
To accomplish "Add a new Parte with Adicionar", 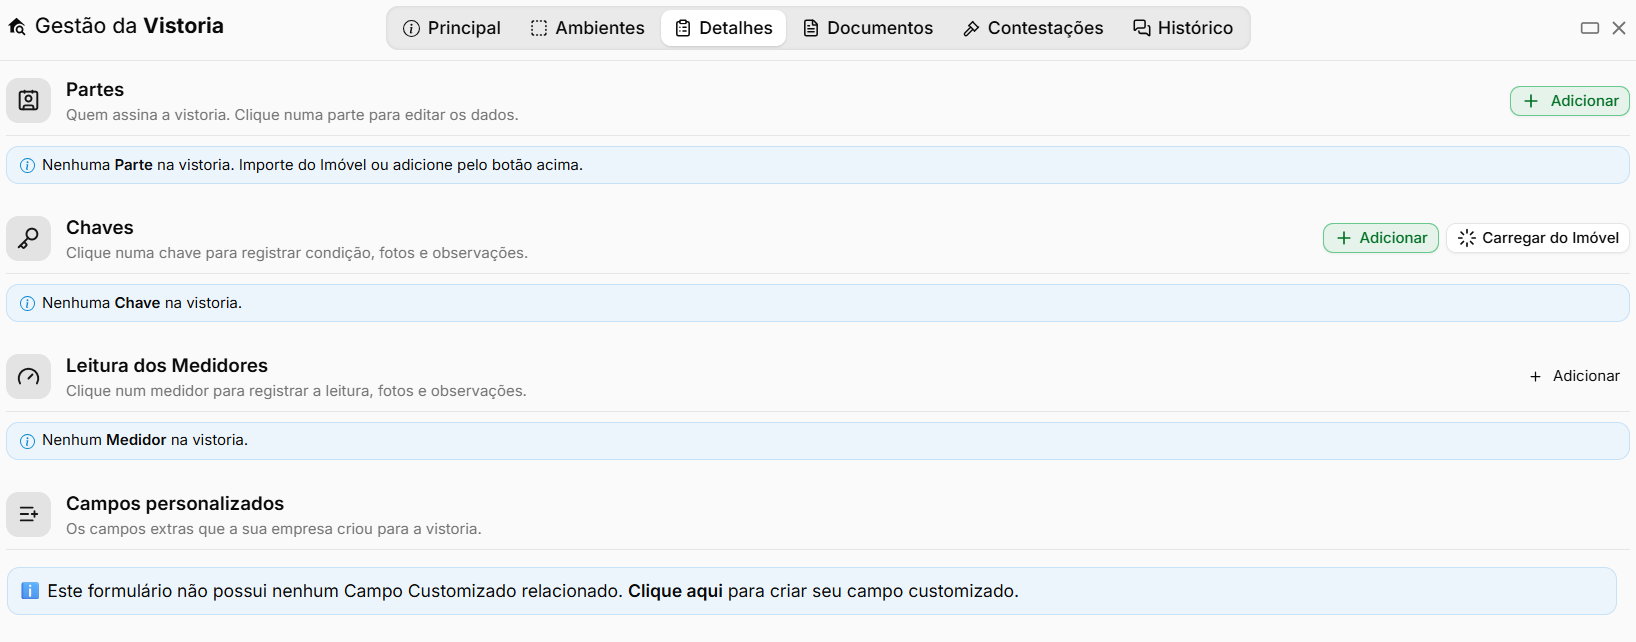I will (x=1570, y=101).
